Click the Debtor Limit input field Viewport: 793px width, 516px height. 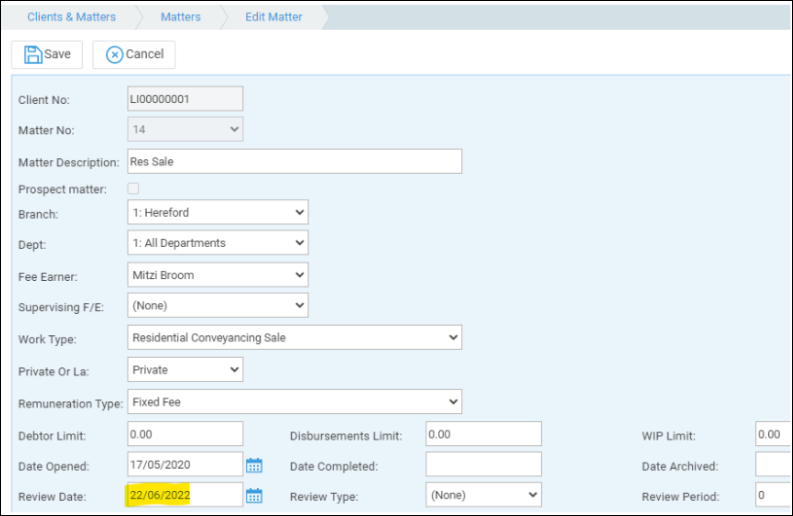tap(185, 434)
